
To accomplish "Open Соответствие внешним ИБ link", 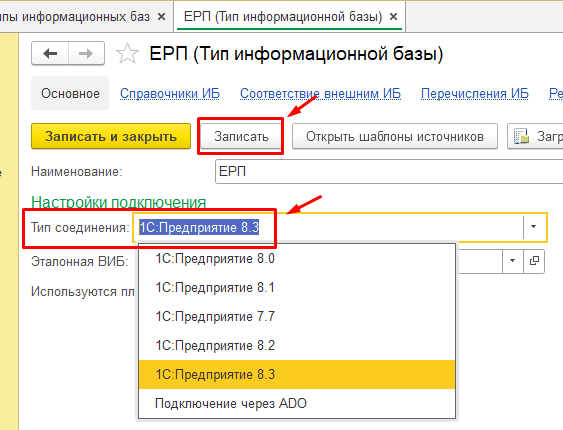I will pos(320,93).
